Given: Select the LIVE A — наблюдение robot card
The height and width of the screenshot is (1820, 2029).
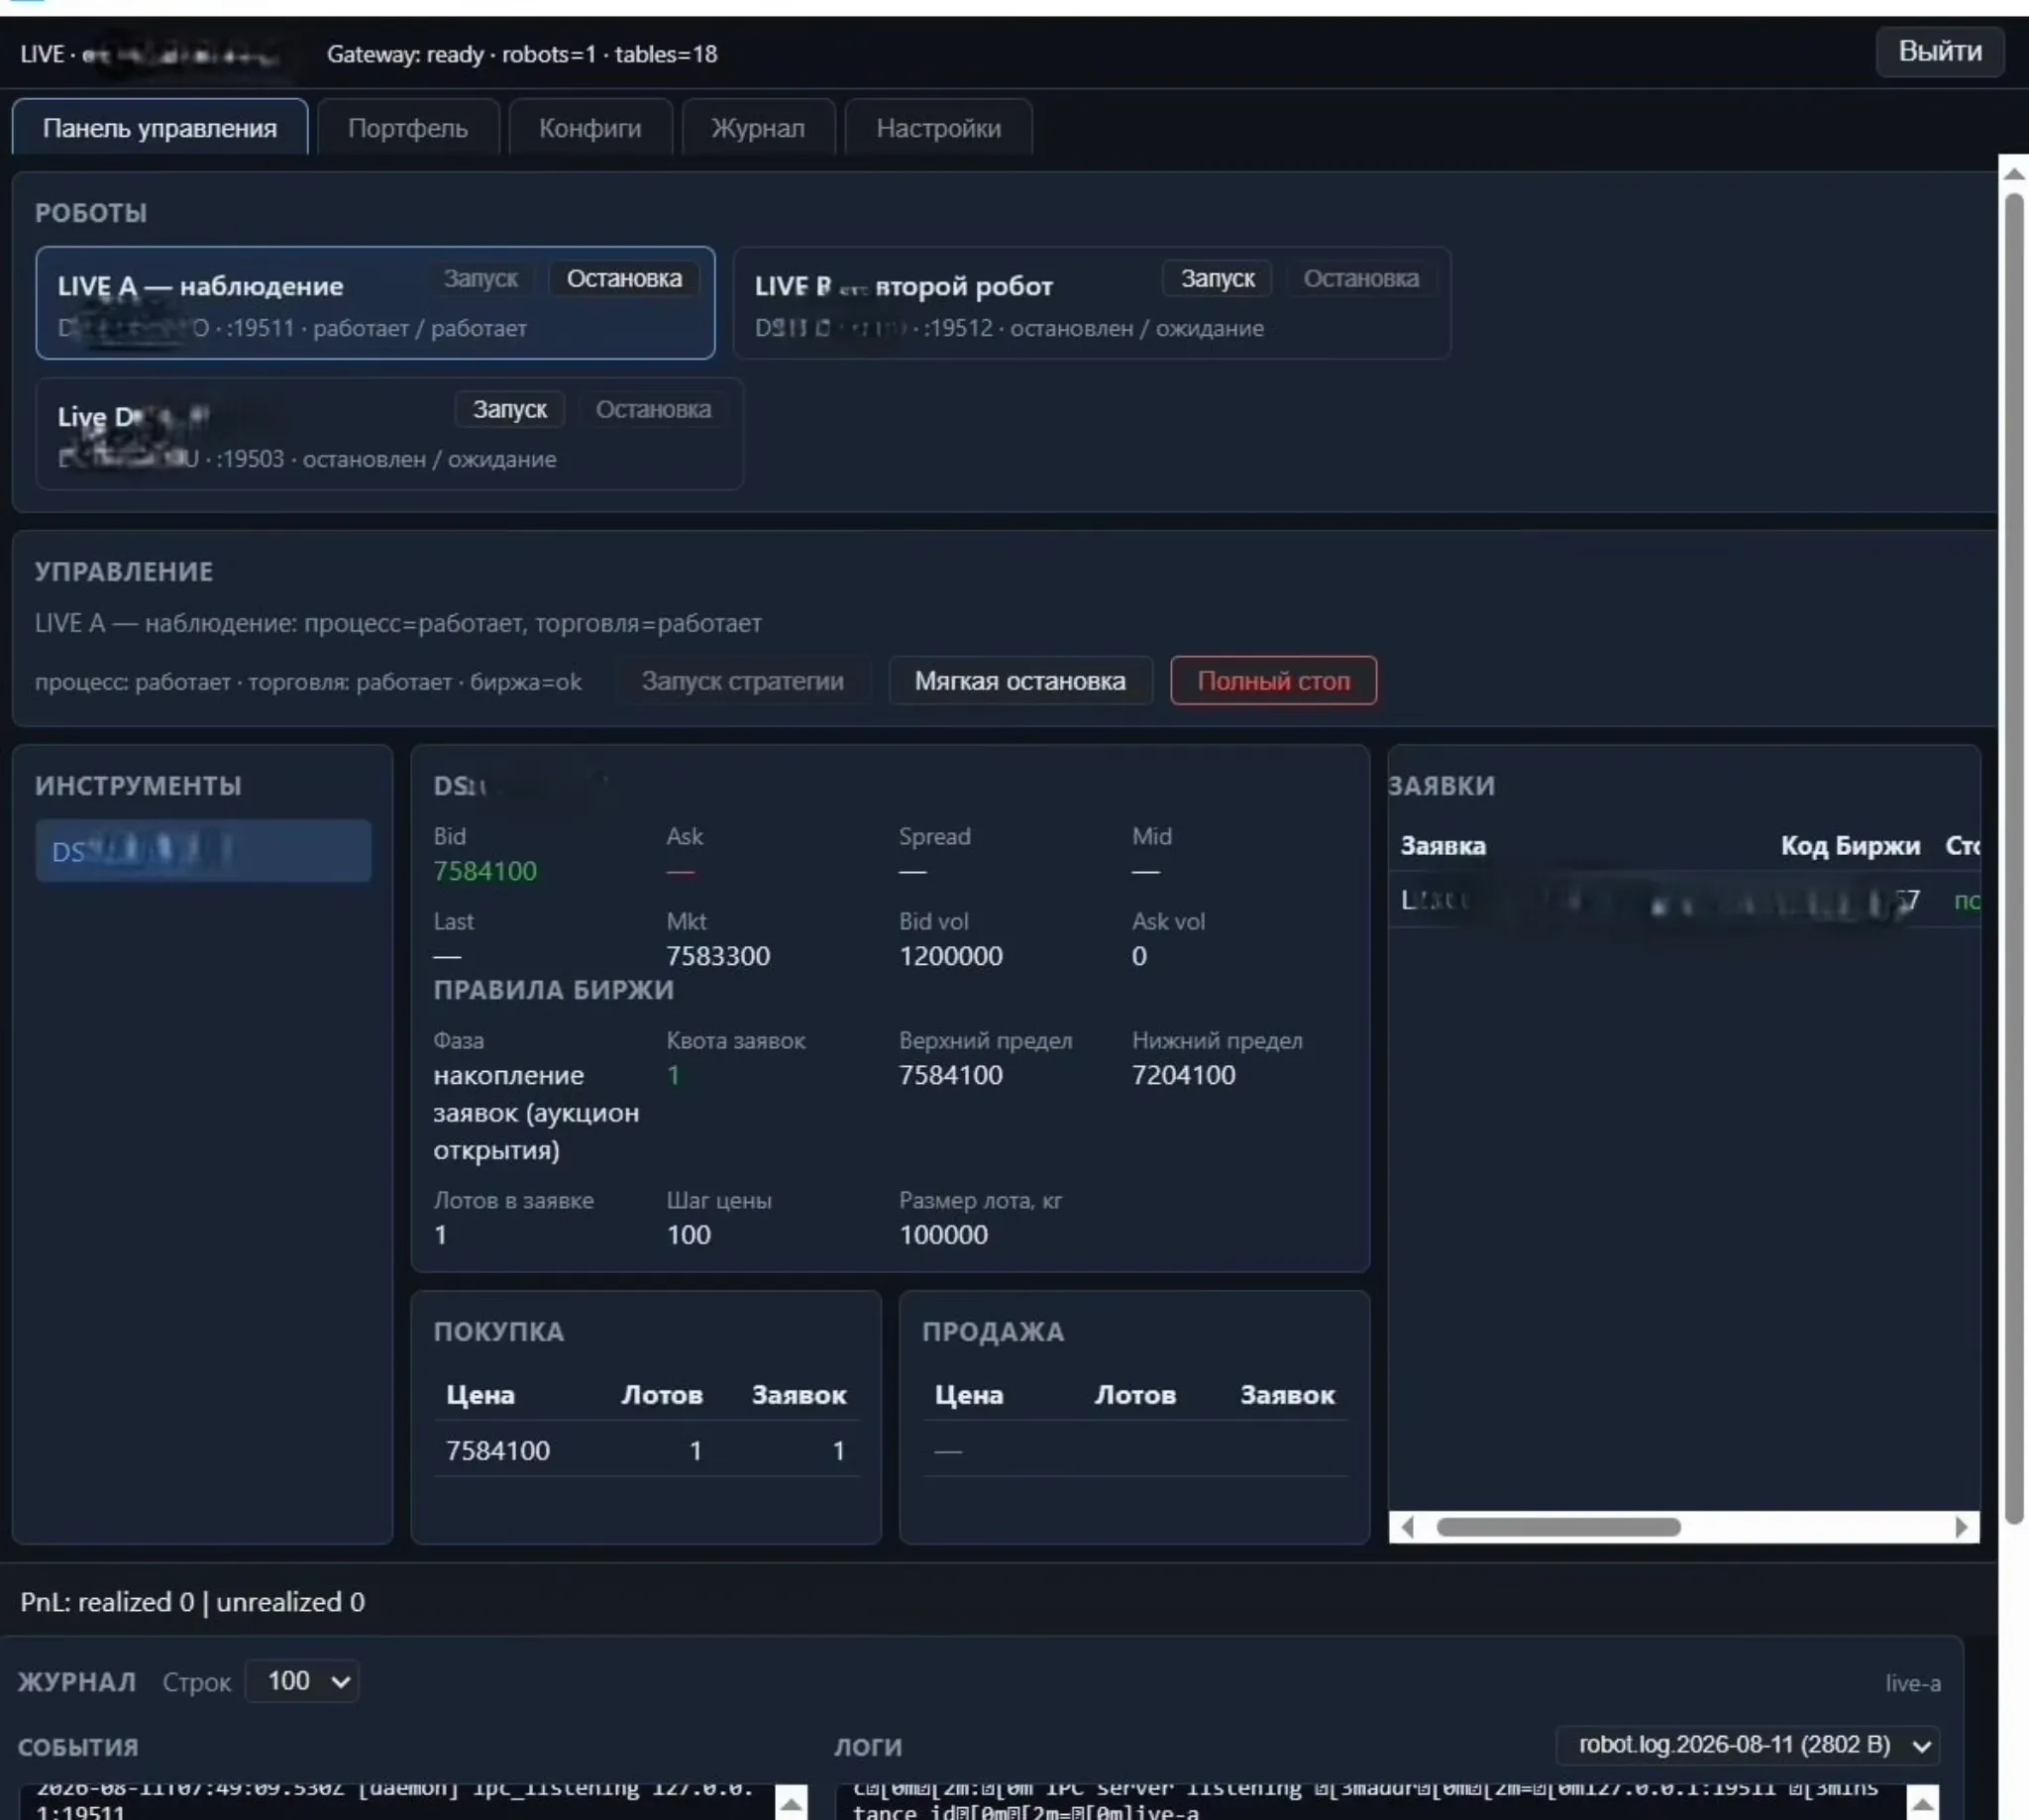Looking at the screenshot, I should [375, 303].
